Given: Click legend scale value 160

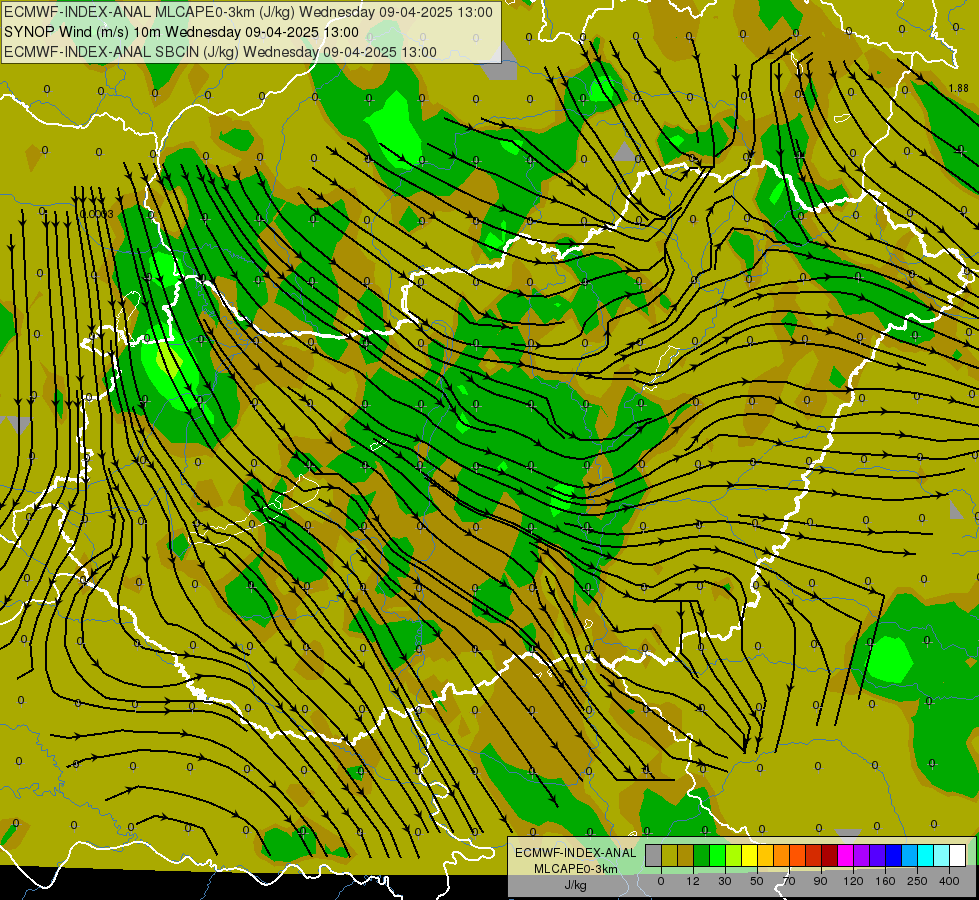Looking at the screenshot, I should coord(885,881).
